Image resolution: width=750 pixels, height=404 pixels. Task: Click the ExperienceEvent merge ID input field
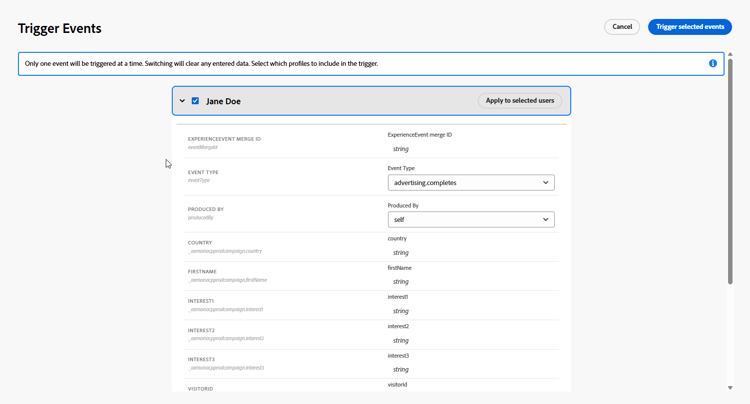coord(471,149)
